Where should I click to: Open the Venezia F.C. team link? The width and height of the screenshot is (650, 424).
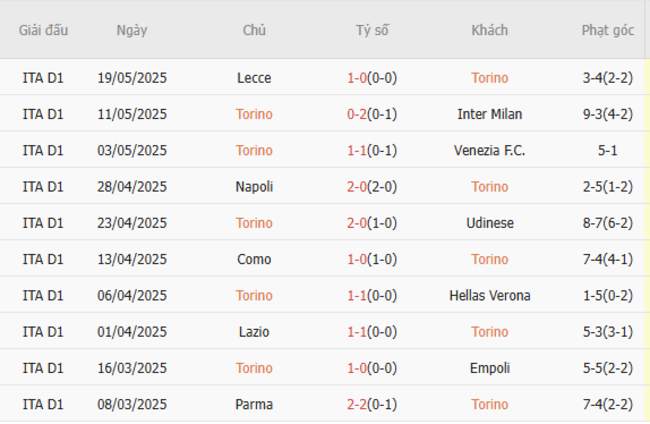pos(490,150)
